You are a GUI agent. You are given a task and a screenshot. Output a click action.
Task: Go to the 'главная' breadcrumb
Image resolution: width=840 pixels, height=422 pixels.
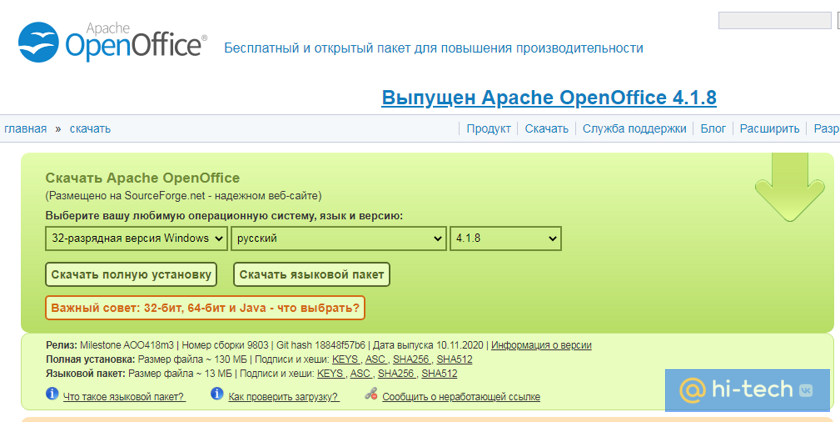pos(25,129)
